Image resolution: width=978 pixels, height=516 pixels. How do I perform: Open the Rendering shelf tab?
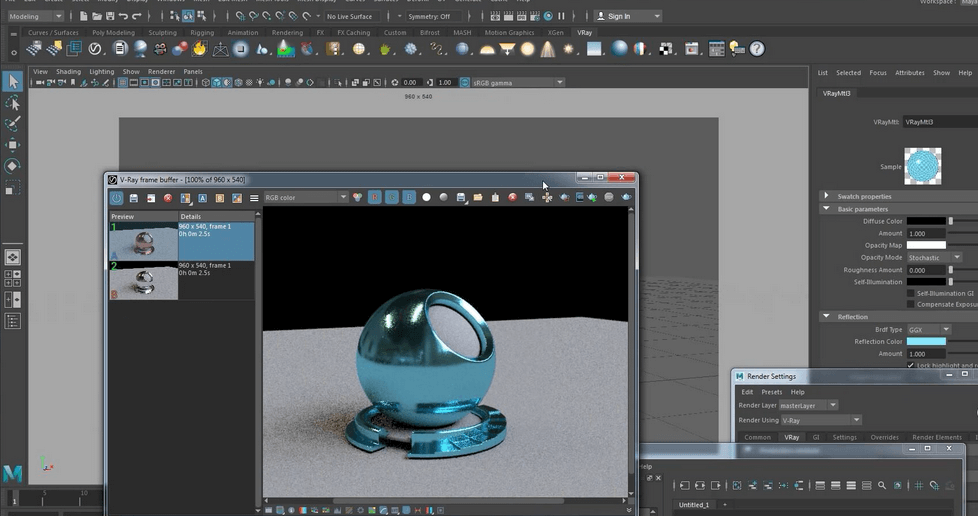[x=287, y=32]
